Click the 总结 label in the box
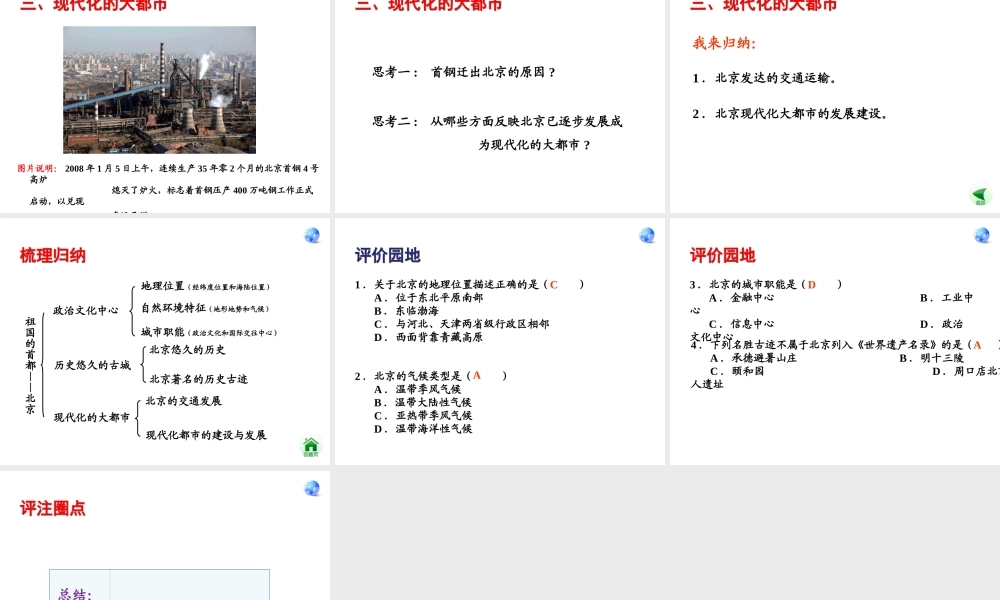 [75, 593]
